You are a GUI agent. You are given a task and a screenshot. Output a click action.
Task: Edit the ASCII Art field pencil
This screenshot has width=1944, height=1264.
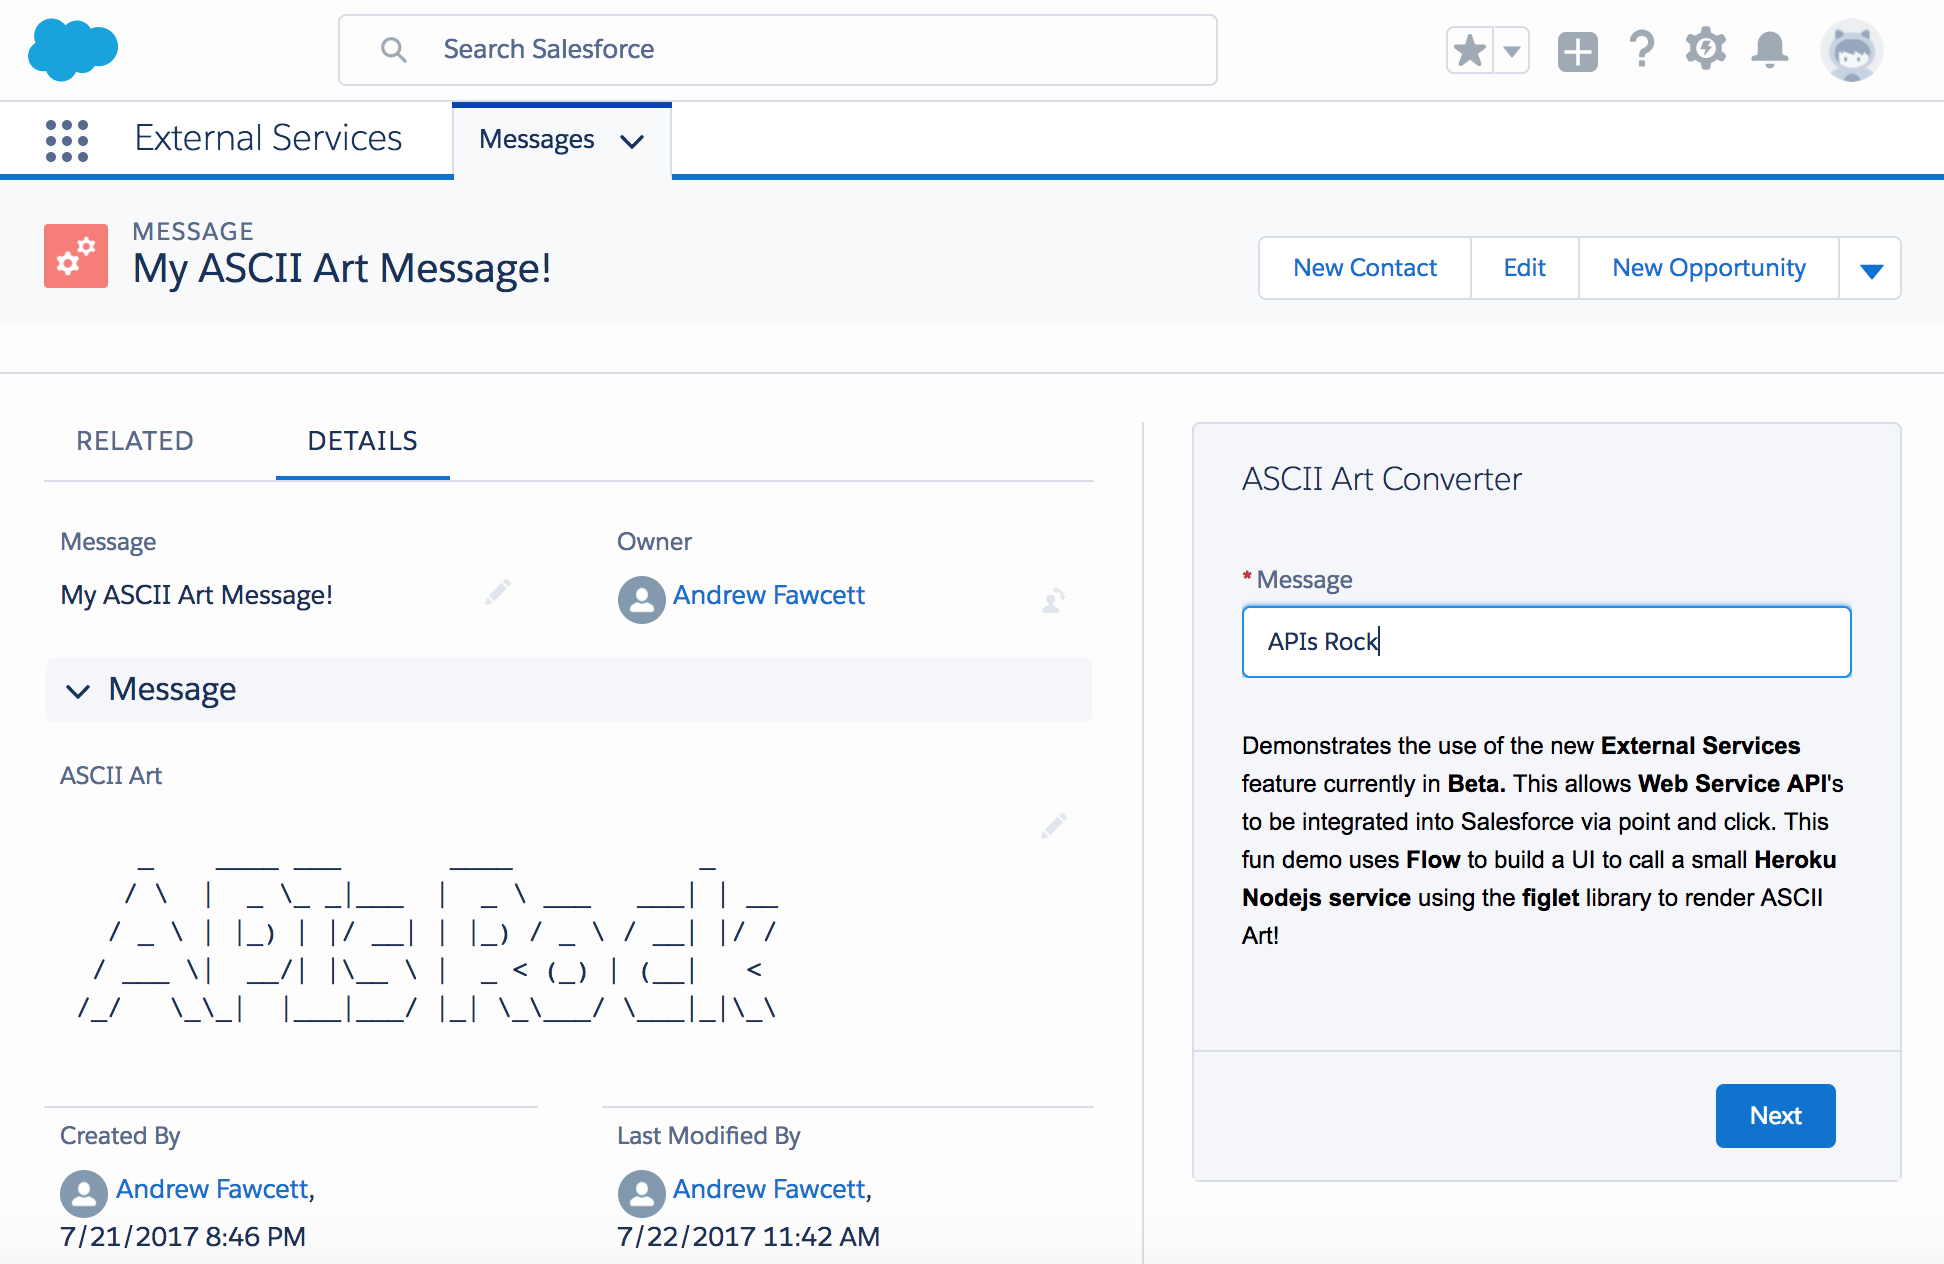coord(1053,826)
